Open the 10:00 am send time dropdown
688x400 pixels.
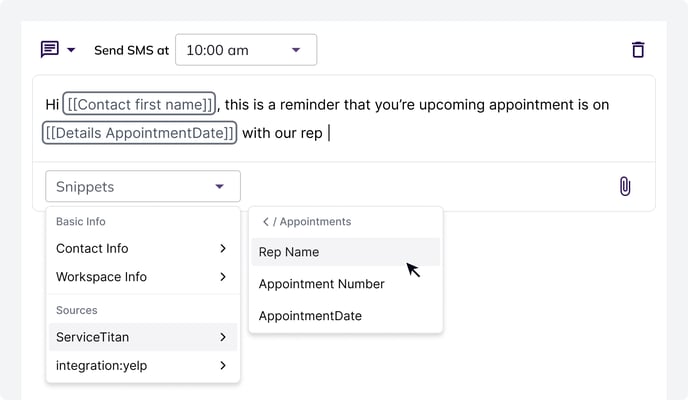click(245, 50)
